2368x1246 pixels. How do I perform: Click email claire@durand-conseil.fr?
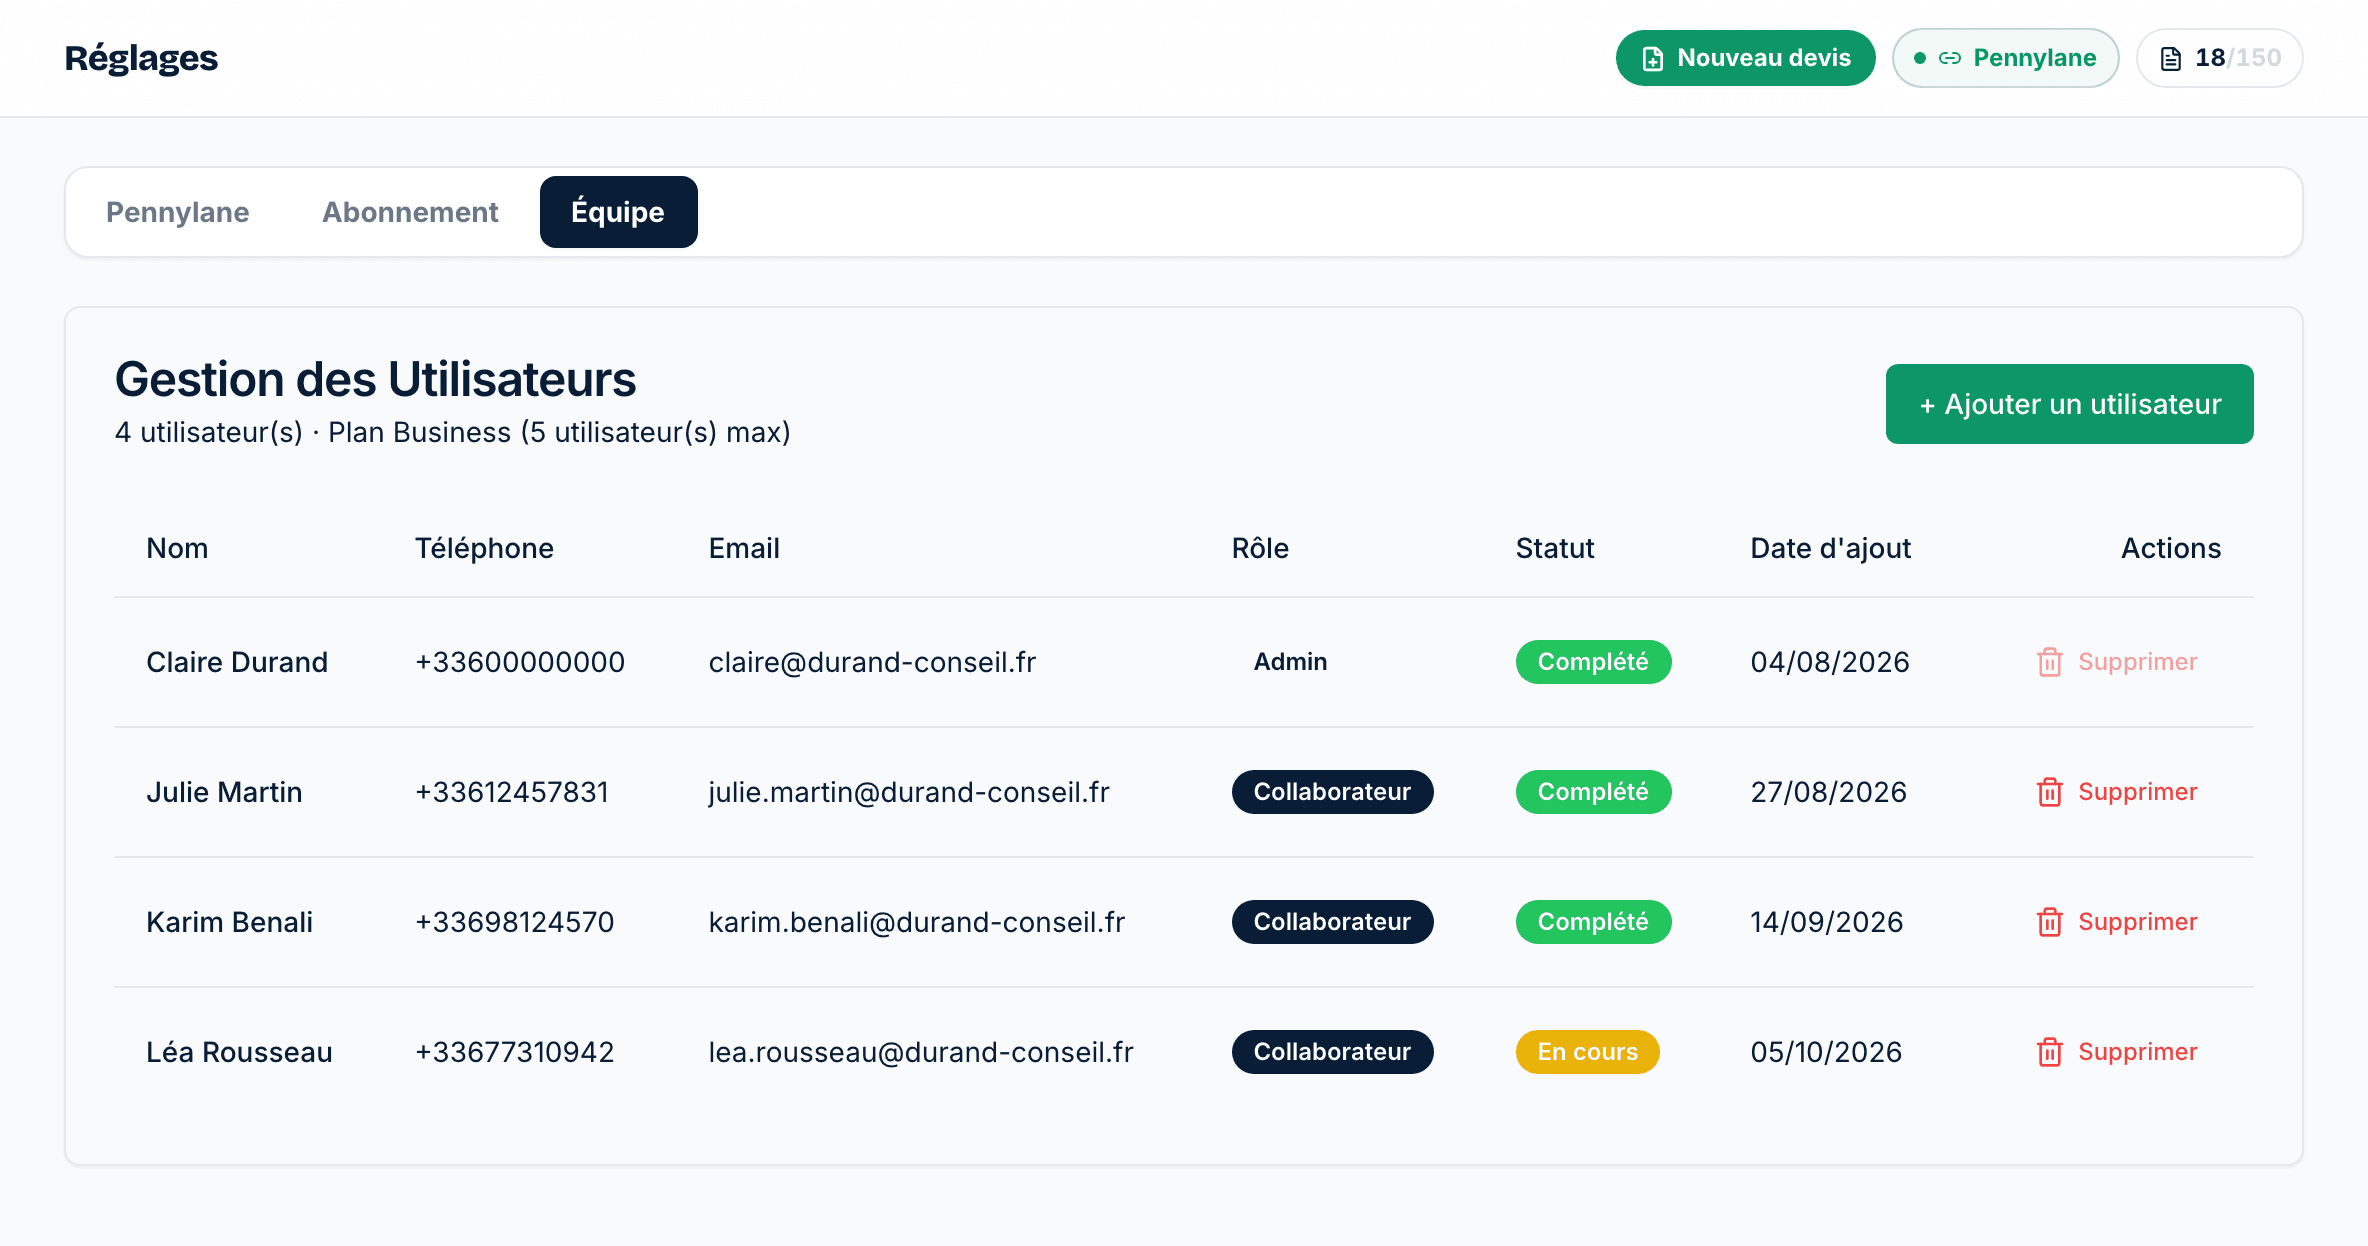click(872, 662)
